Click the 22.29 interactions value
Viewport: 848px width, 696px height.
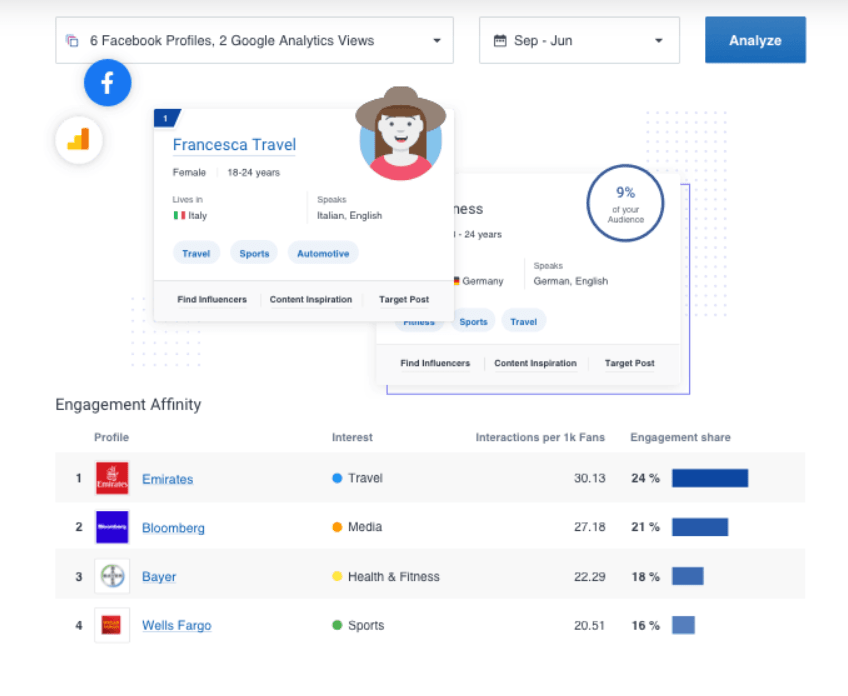[589, 576]
